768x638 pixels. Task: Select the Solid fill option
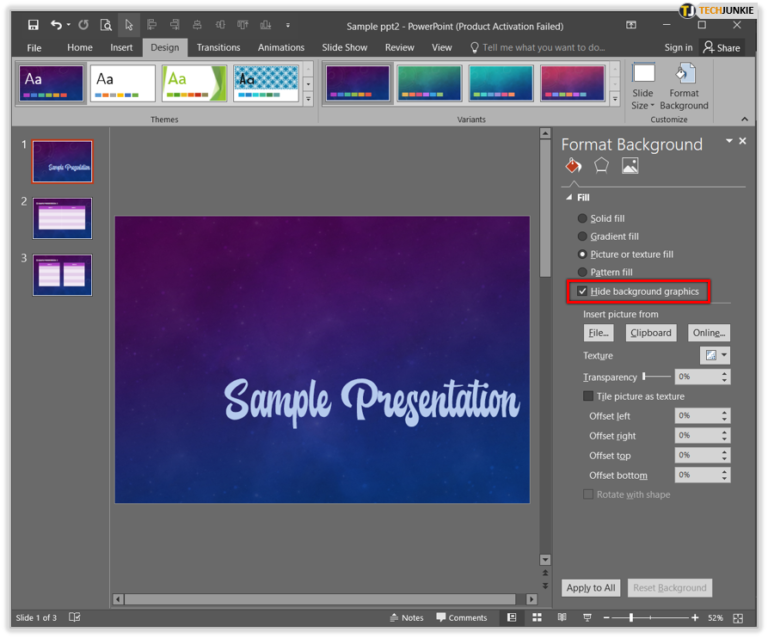coord(601,218)
